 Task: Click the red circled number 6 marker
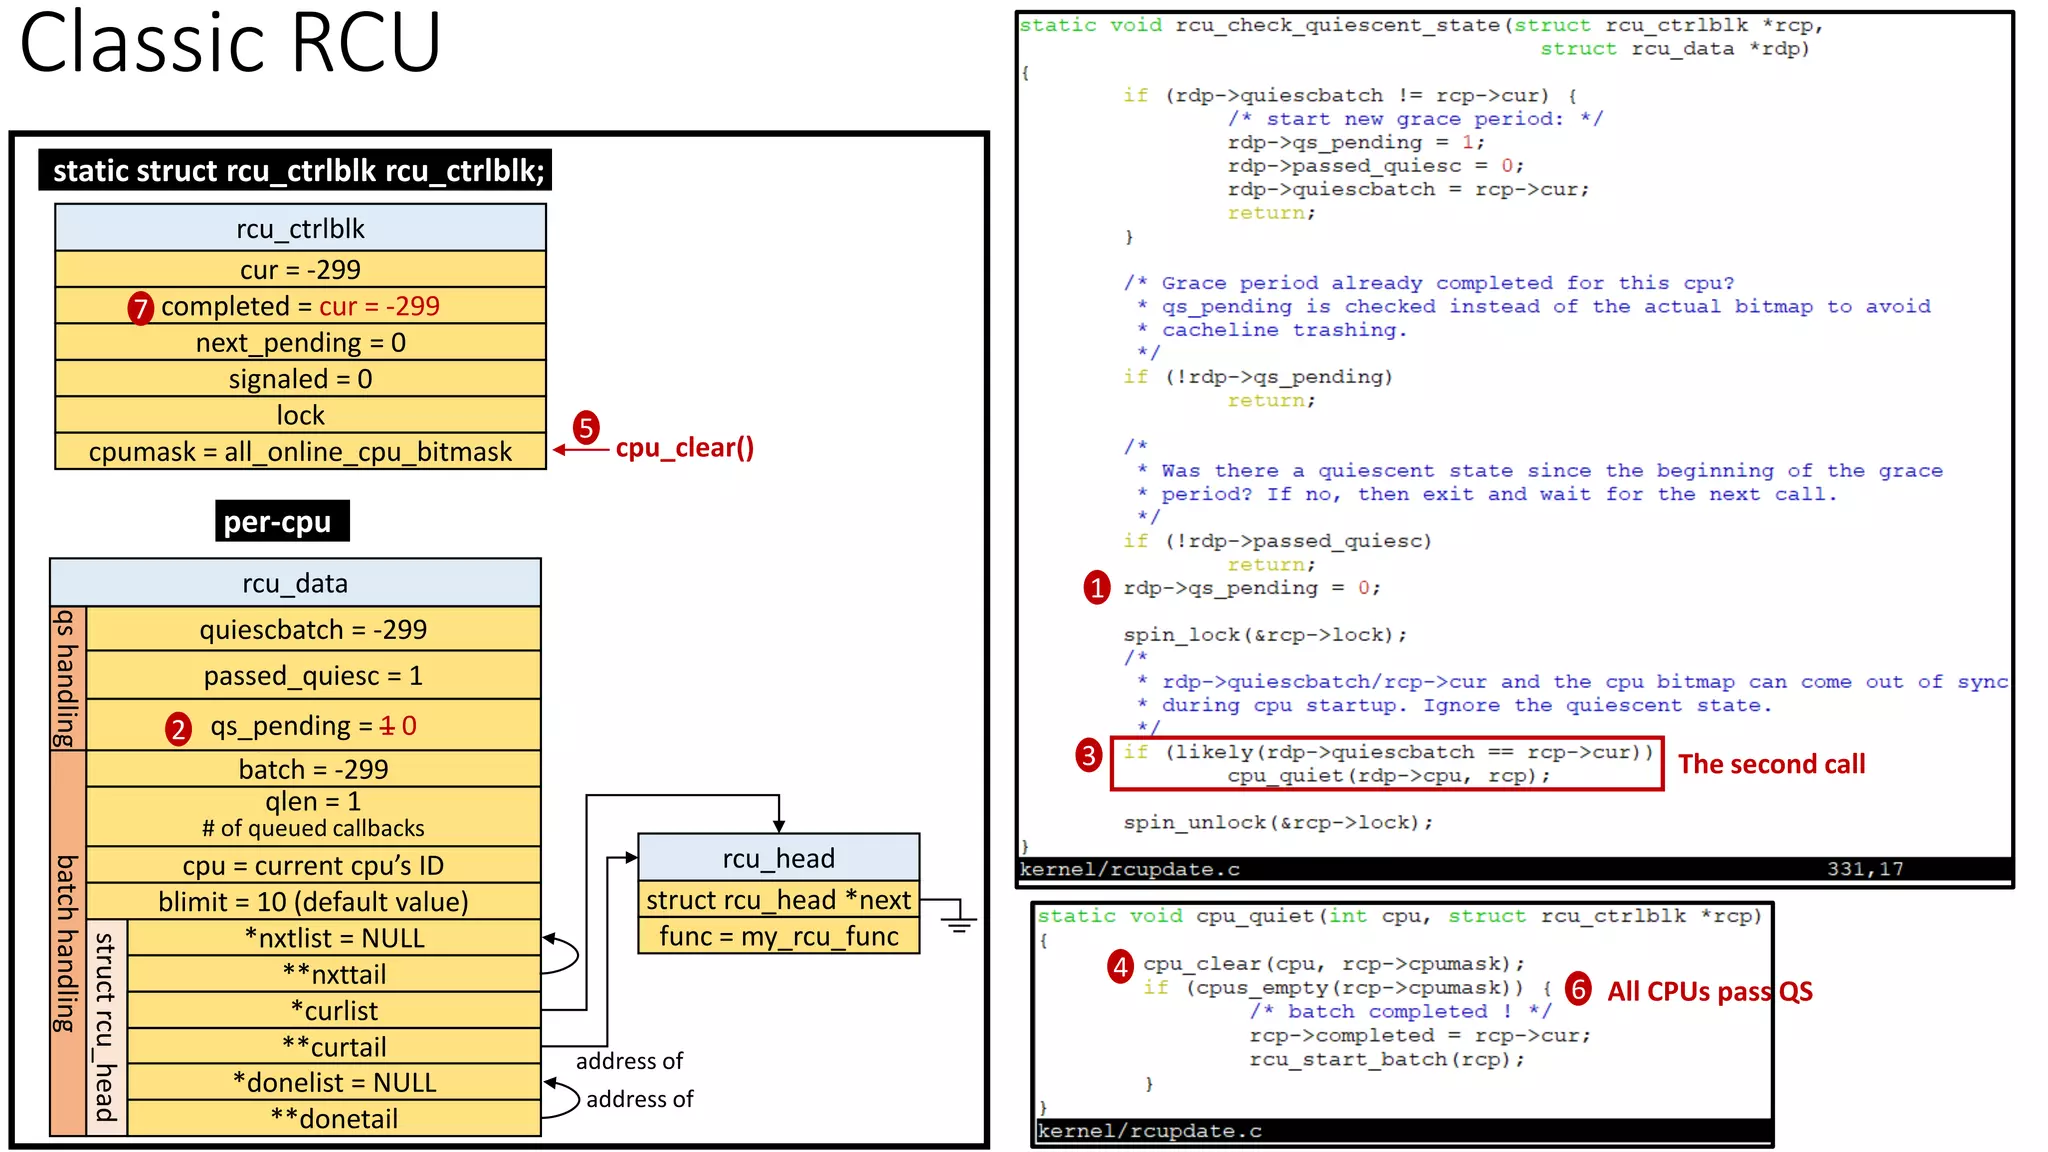pyautogui.click(x=1578, y=990)
